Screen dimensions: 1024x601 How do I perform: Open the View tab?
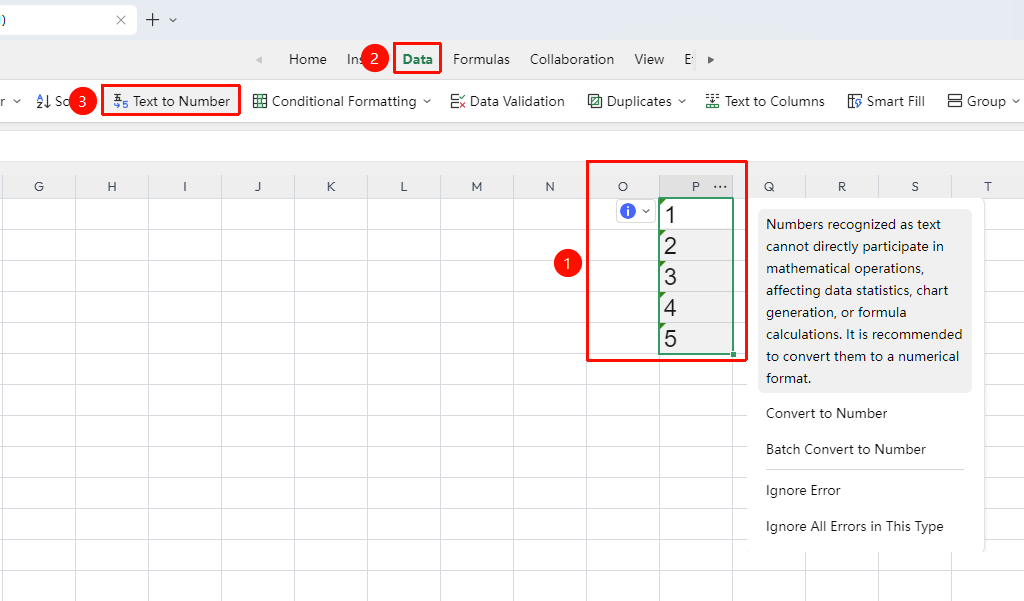[649, 59]
